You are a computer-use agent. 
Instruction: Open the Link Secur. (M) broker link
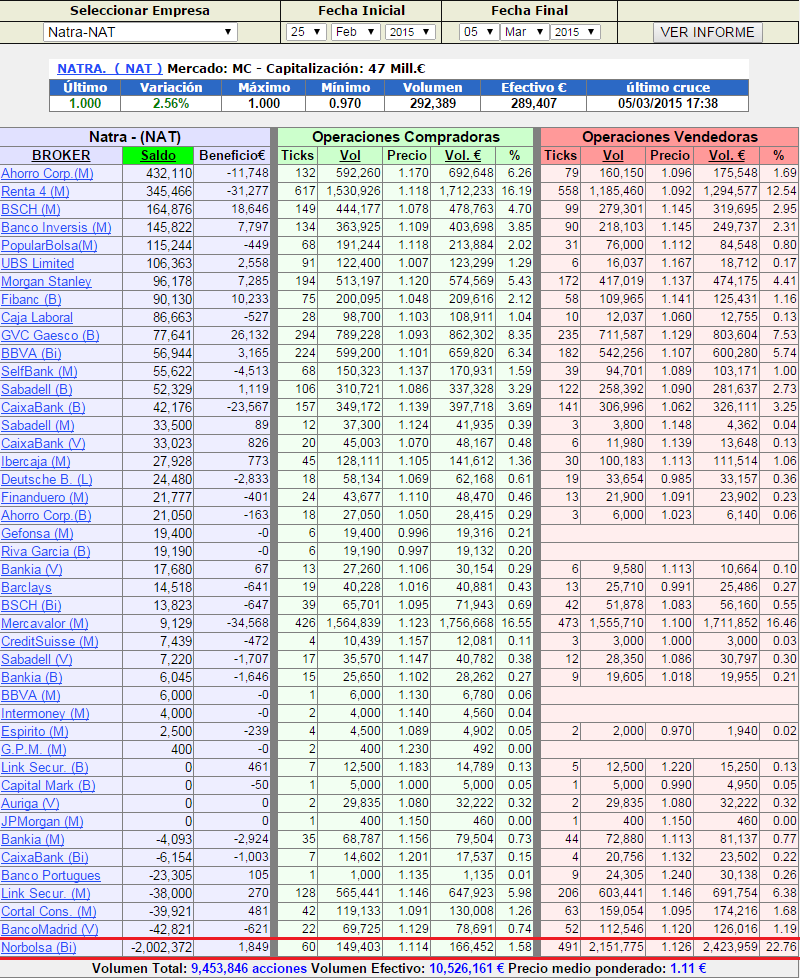(46, 894)
